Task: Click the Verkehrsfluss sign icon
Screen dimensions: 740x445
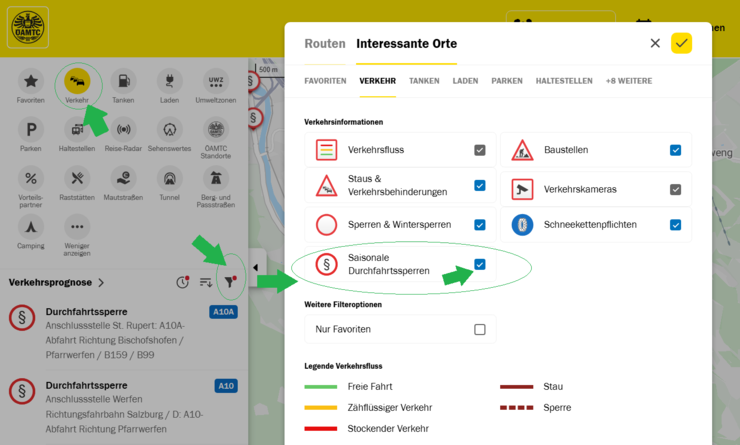Action: (326, 150)
